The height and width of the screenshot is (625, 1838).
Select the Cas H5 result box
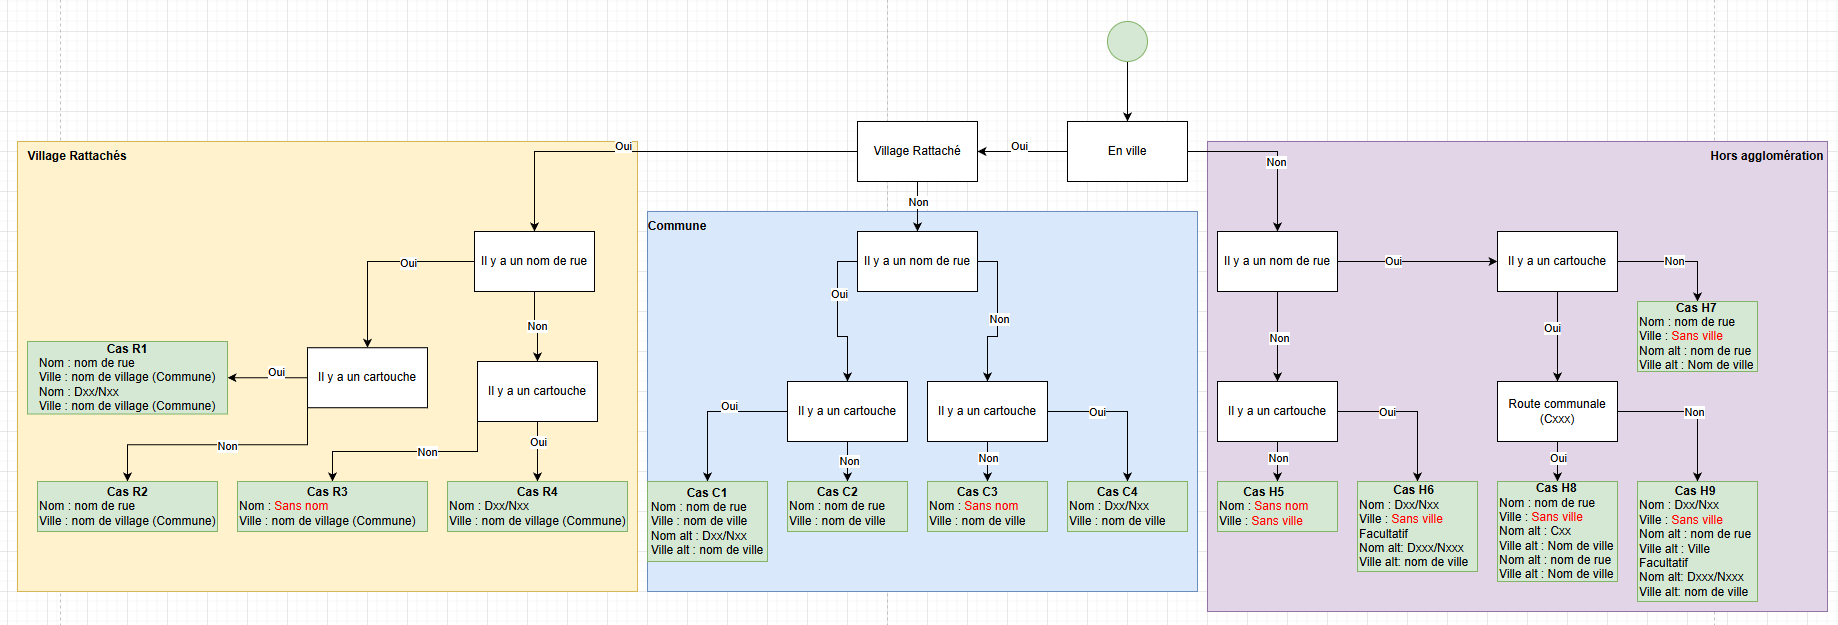click(1277, 506)
